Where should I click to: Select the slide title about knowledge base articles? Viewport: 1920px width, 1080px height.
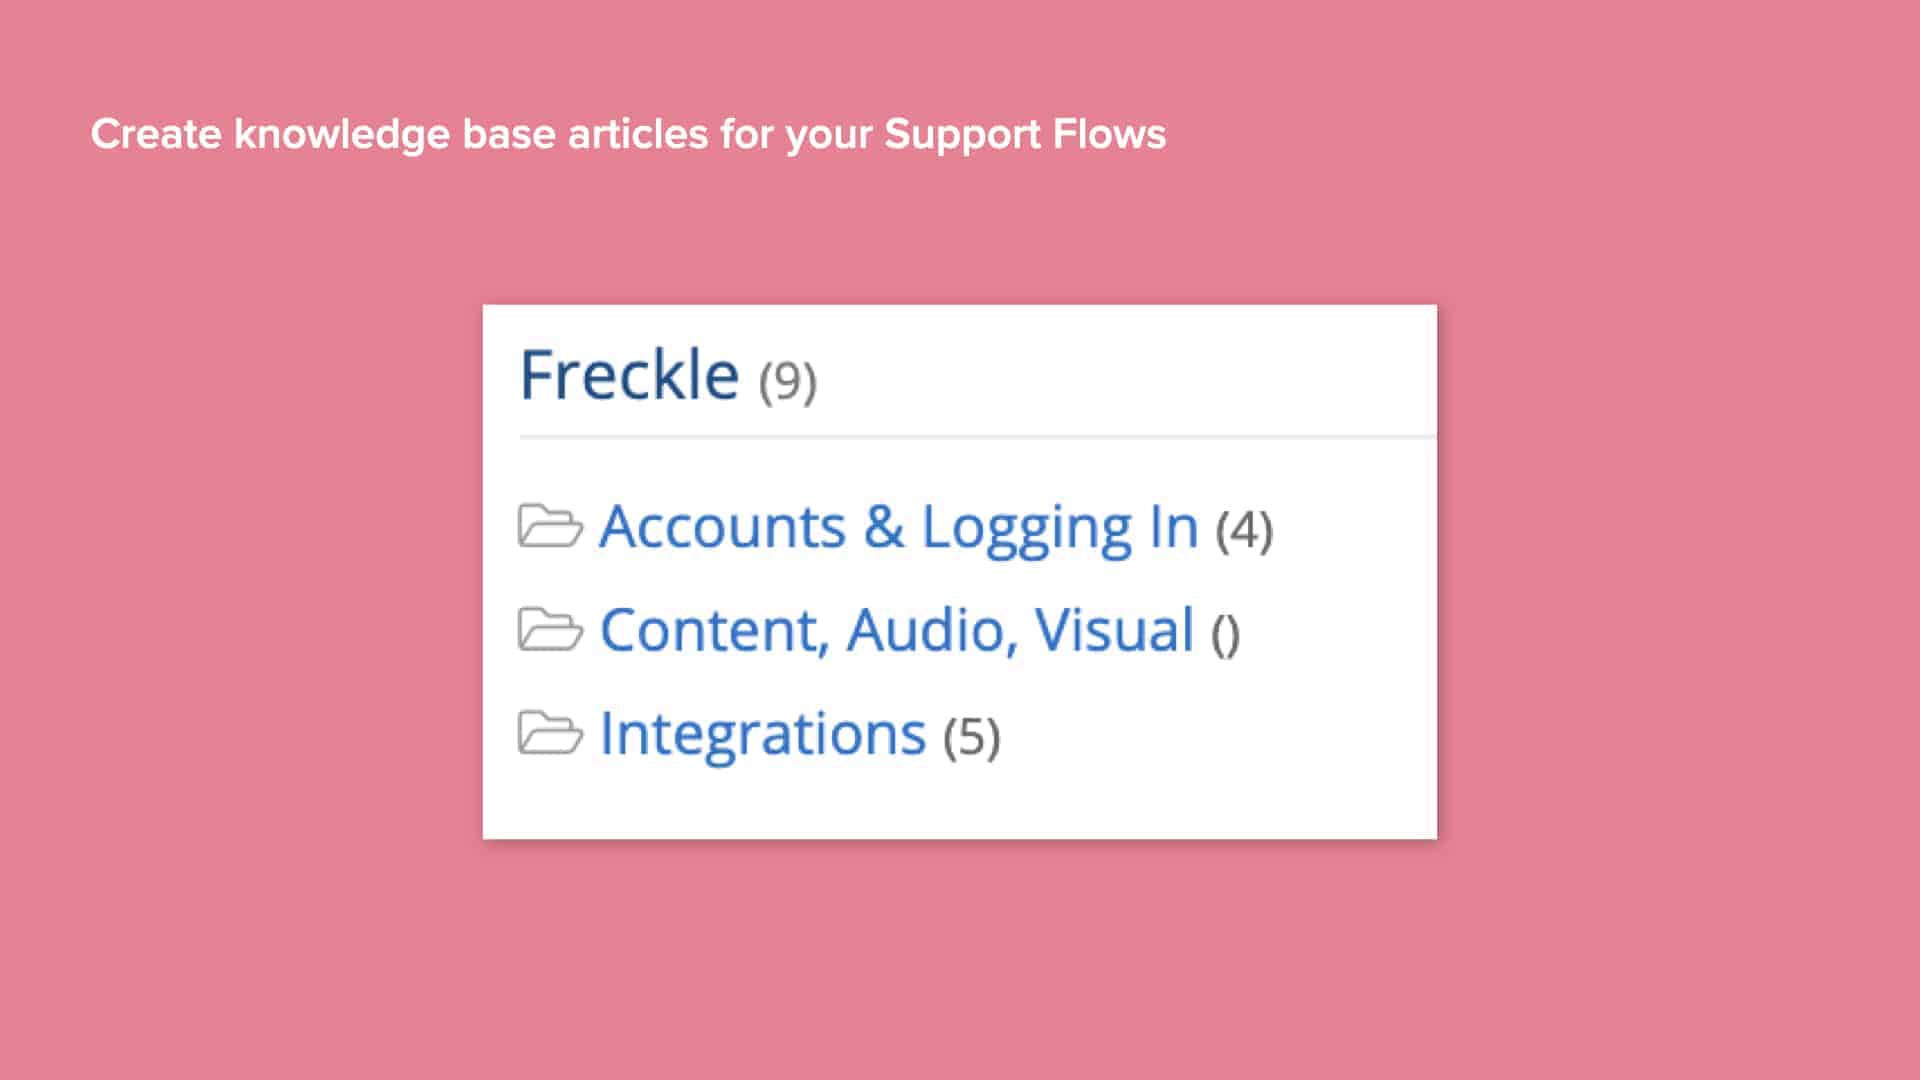click(x=628, y=133)
